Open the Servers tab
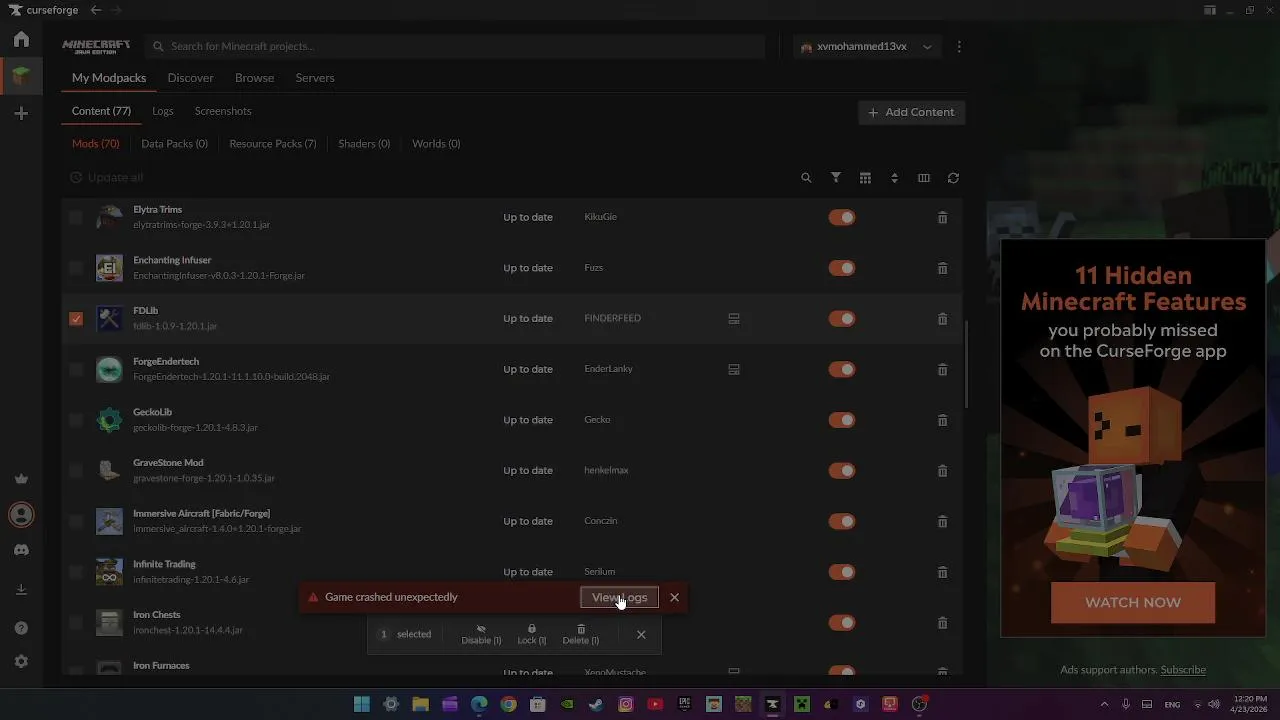This screenshot has height=720, width=1280. click(x=315, y=78)
